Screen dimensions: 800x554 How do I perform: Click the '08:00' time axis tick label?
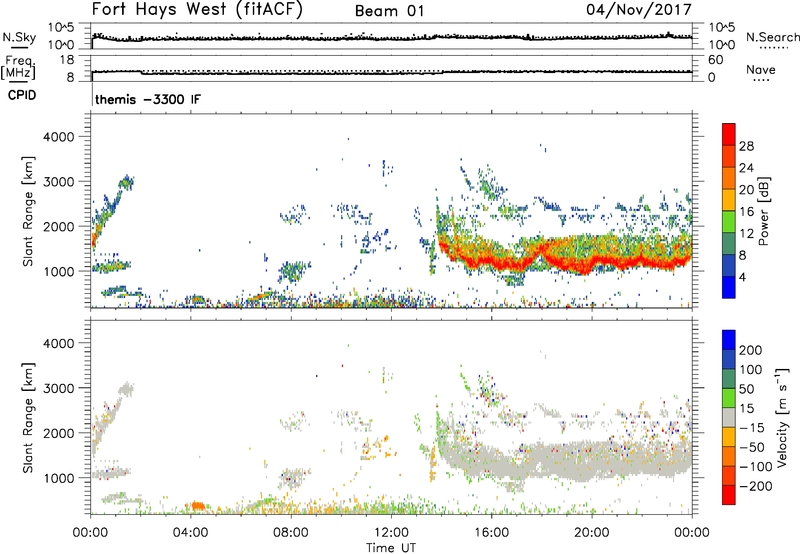tap(291, 533)
